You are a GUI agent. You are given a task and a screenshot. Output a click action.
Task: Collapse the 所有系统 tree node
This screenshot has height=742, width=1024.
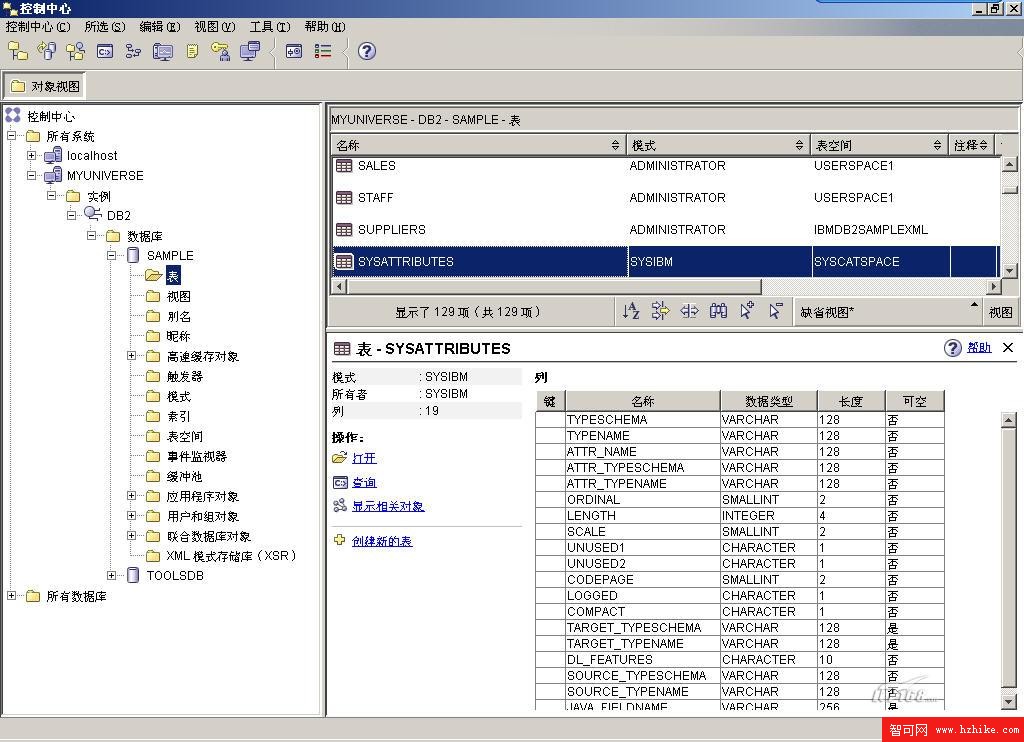(x=12, y=136)
